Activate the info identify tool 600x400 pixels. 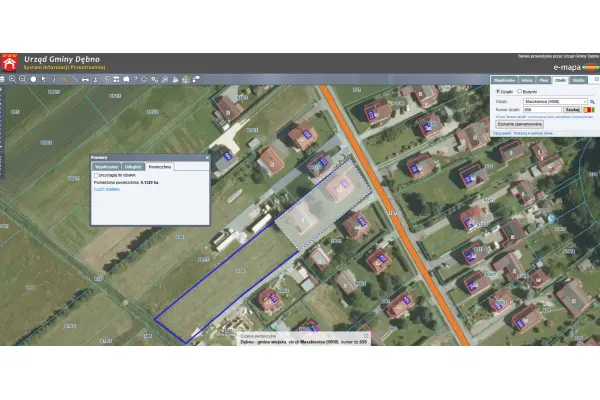(54, 79)
